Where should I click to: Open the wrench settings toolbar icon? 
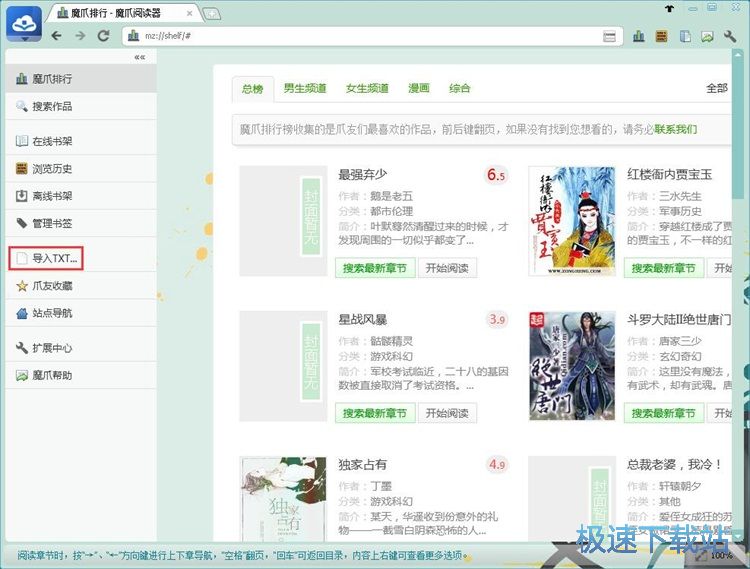(730, 36)
